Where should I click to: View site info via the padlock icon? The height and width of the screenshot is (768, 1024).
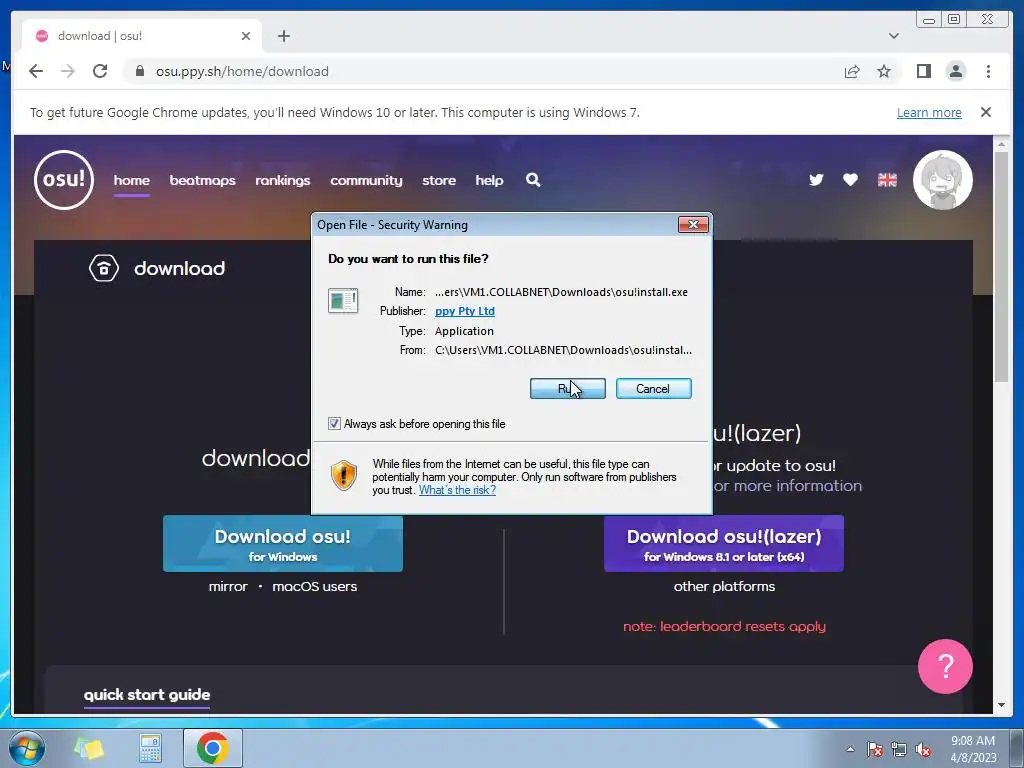139,71
